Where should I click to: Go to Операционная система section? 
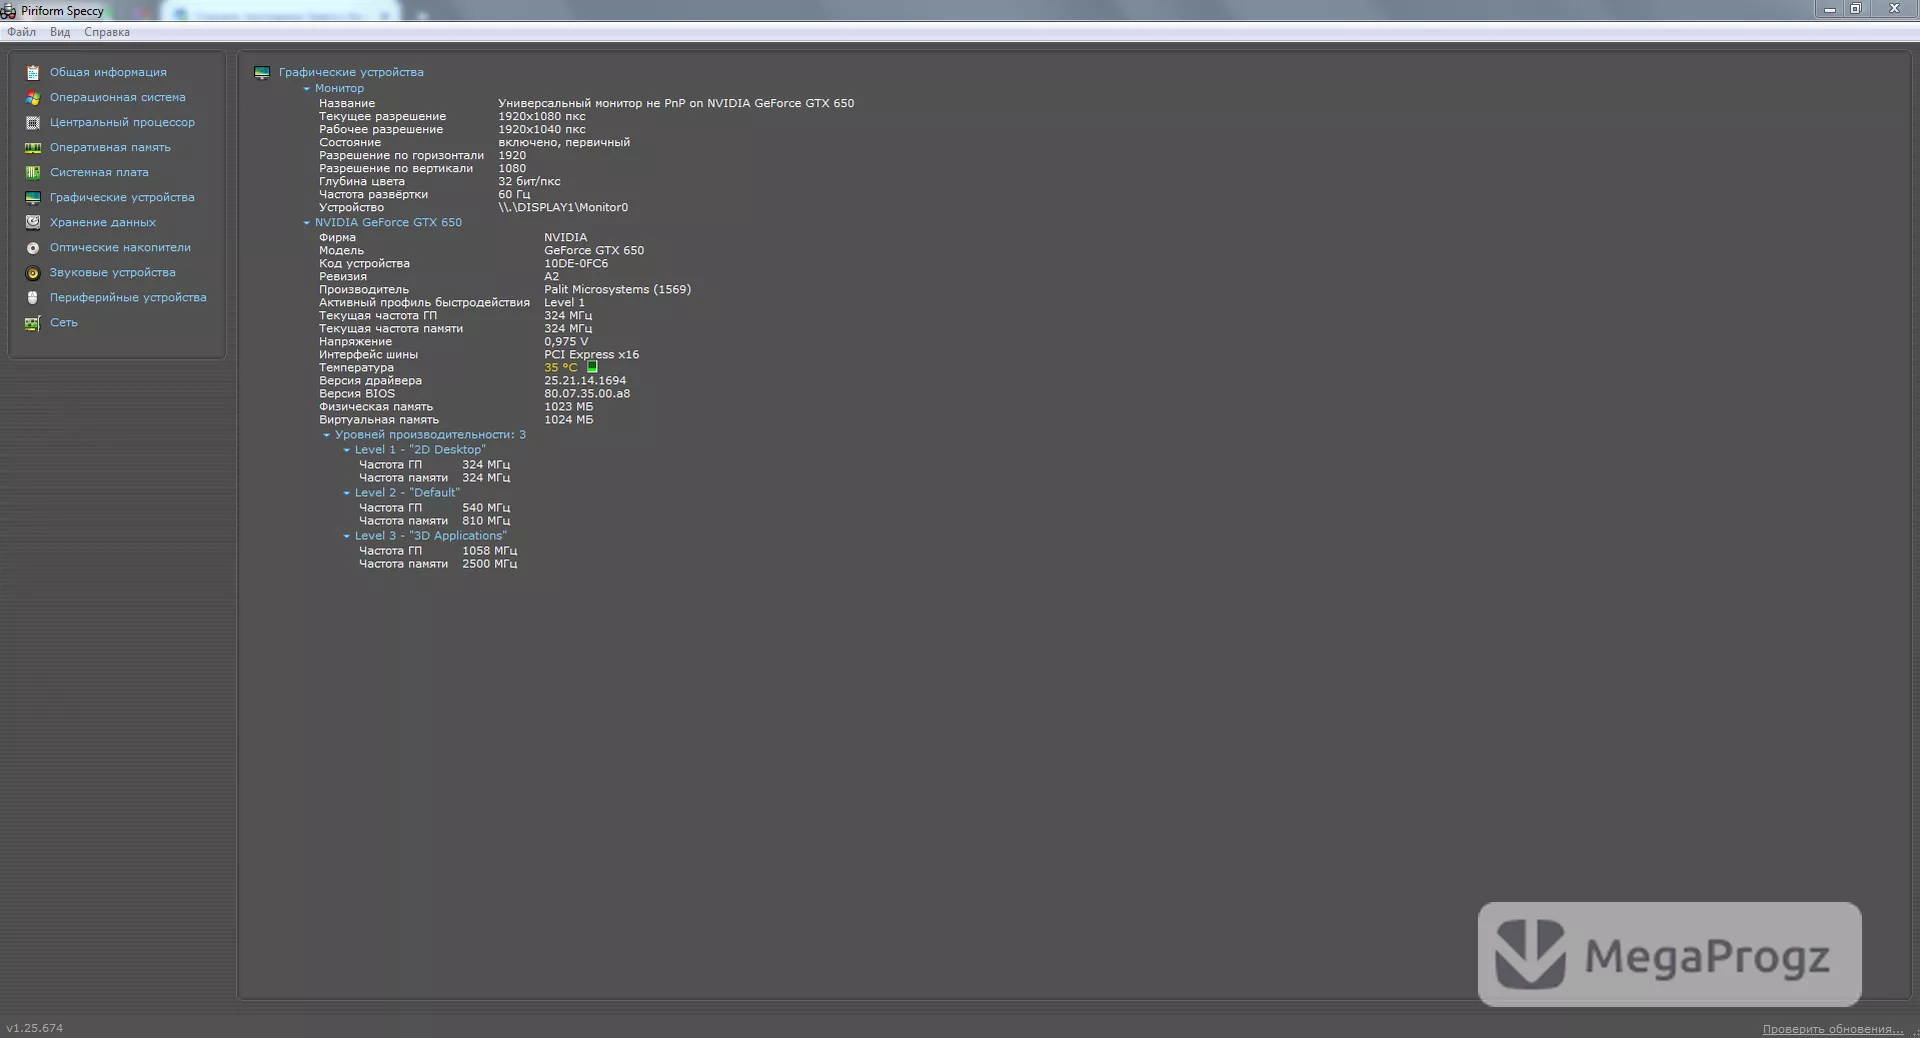118,97
